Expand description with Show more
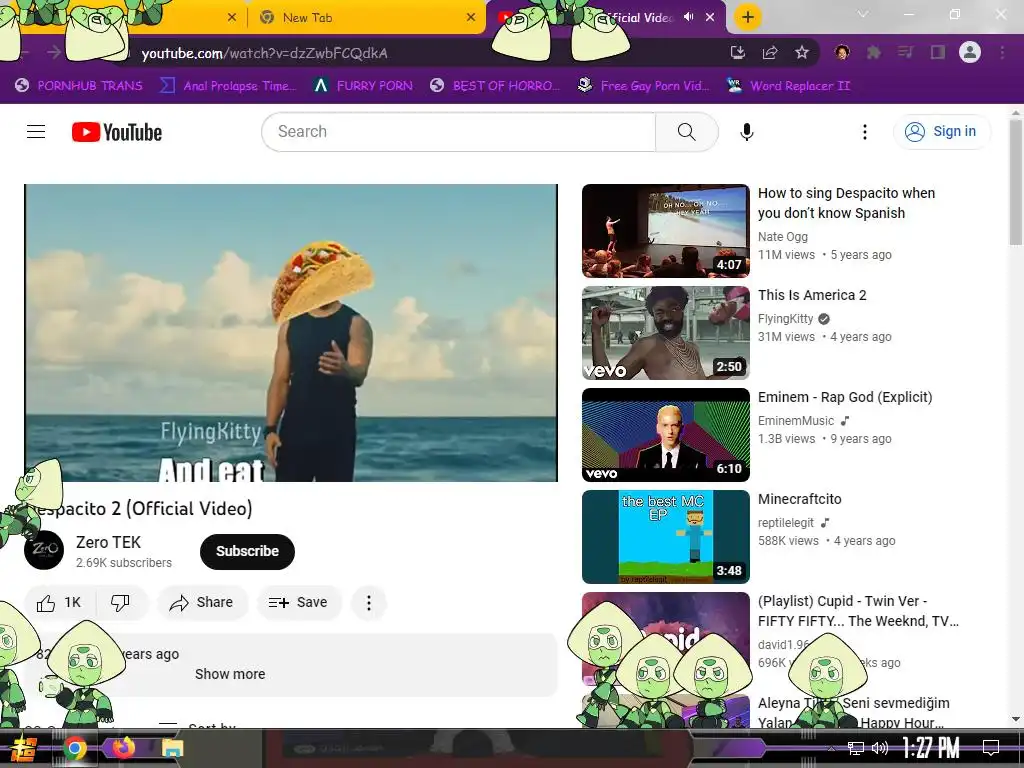 click(x=230, y=674)
